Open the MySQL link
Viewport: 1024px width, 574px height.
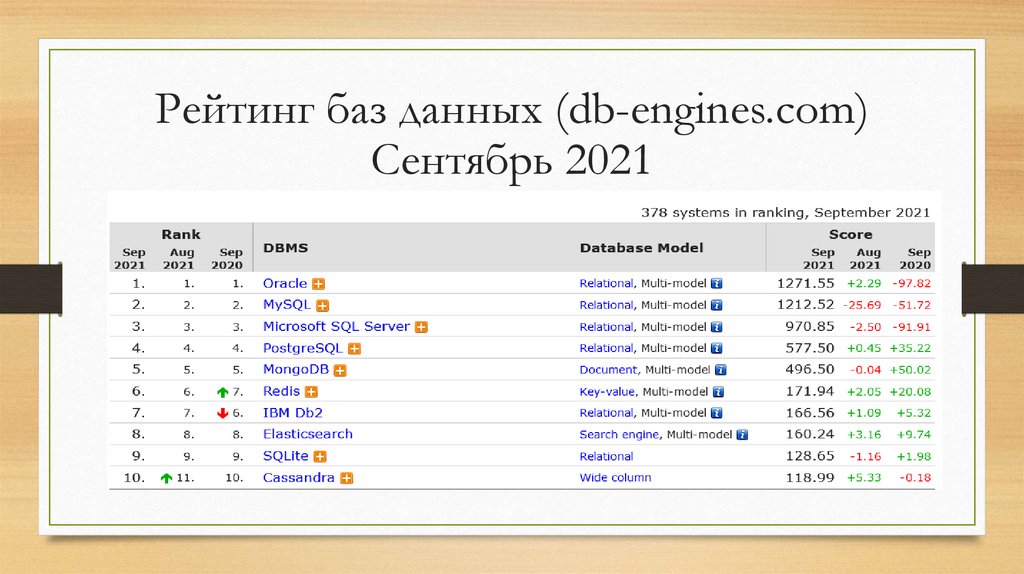pos(287,305)
